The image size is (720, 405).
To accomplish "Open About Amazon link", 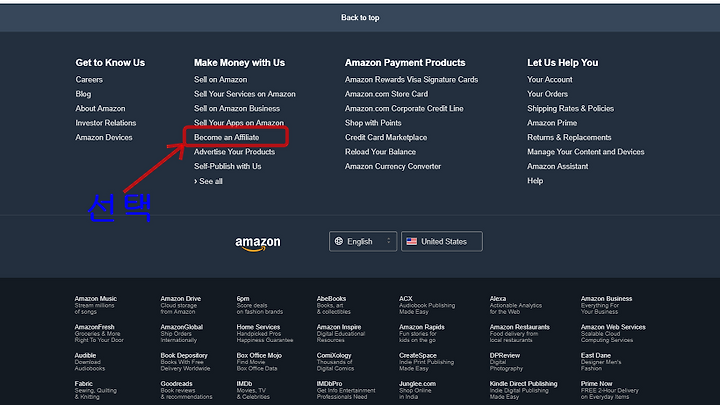I will [100, 108].
